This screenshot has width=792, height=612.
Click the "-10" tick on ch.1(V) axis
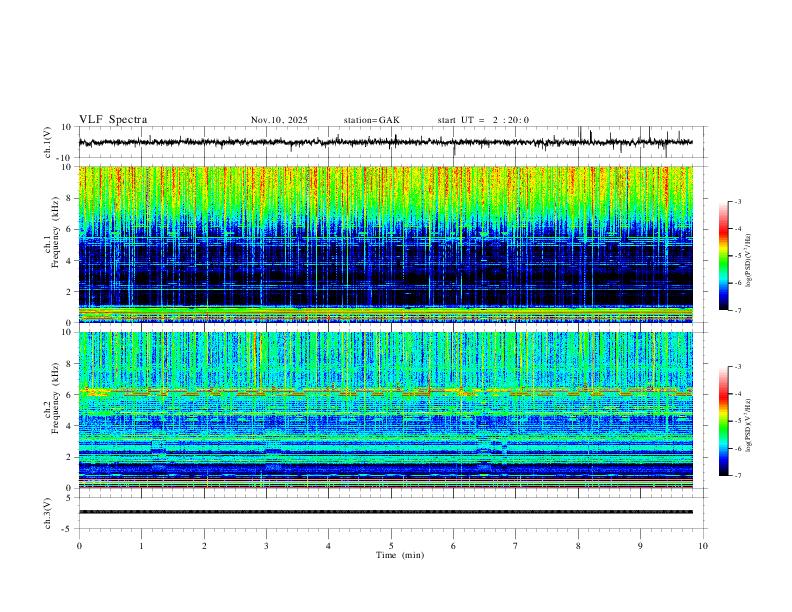65,158
